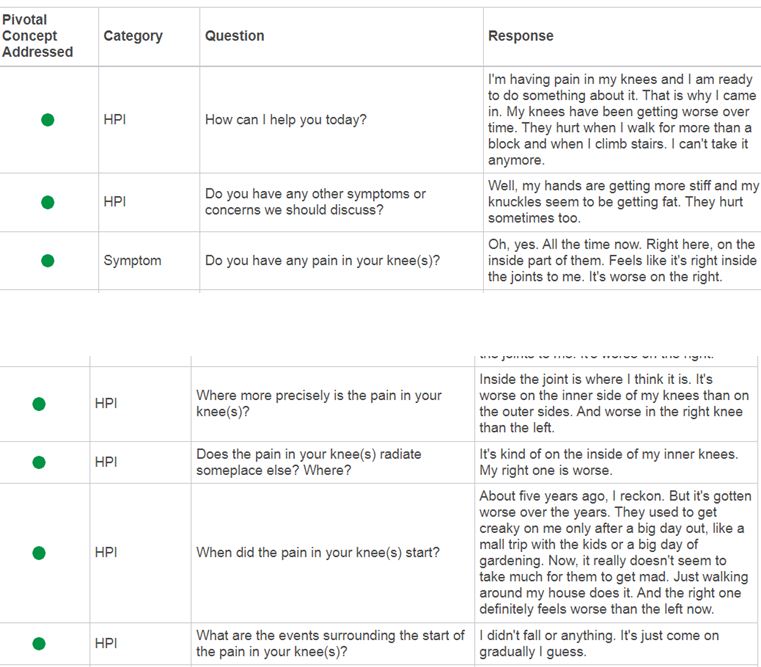Image resolution: width=761 pixels, height=667 pixels.
Task: Click the green dot beside 'Where more precisely is the pain'
Action: pos(39,404)
